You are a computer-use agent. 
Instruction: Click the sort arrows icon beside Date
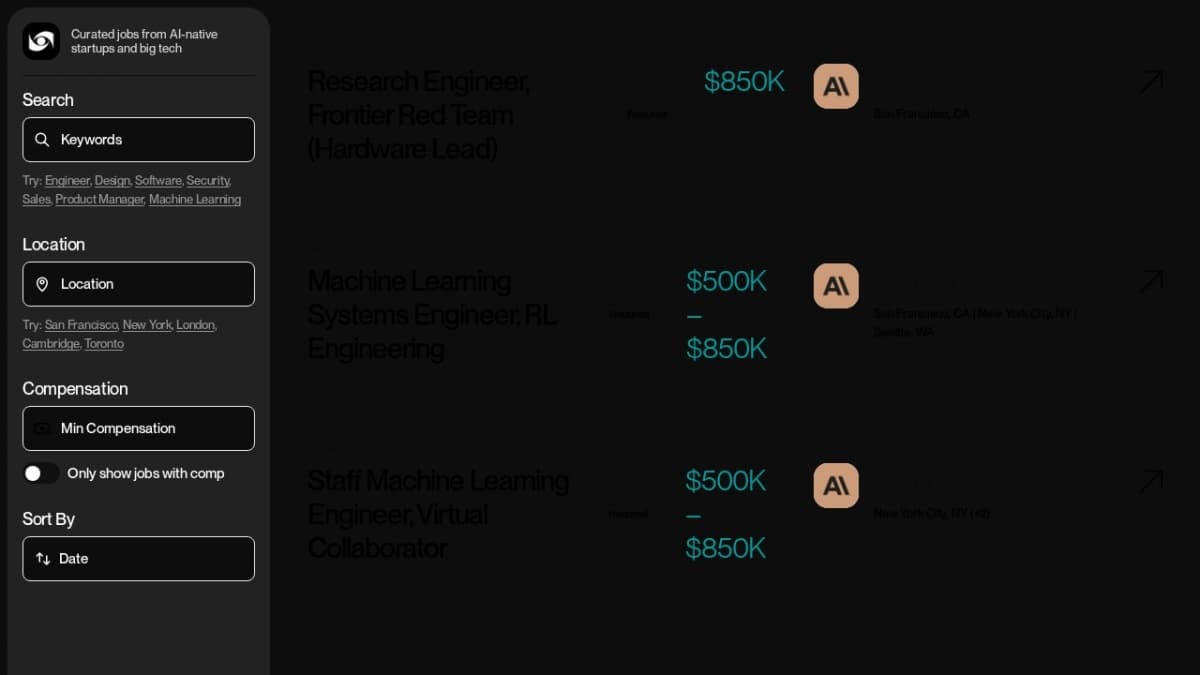point(43,558)
